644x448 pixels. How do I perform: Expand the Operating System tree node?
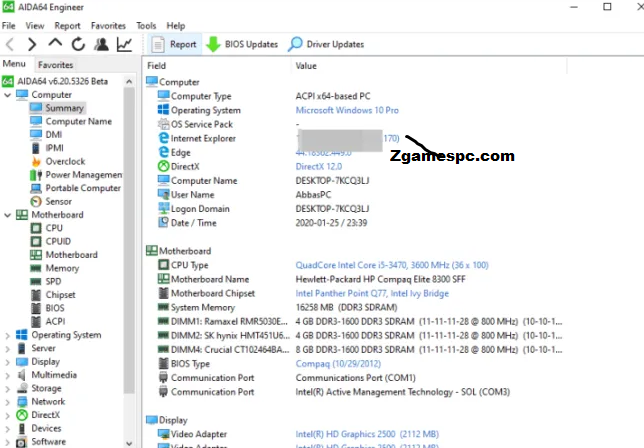tap(7, 335)
